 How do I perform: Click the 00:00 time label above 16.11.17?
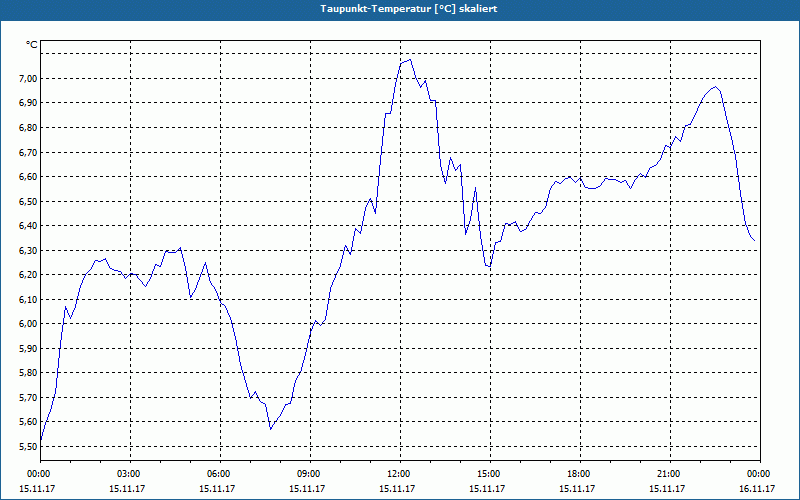tap(757, 474)
